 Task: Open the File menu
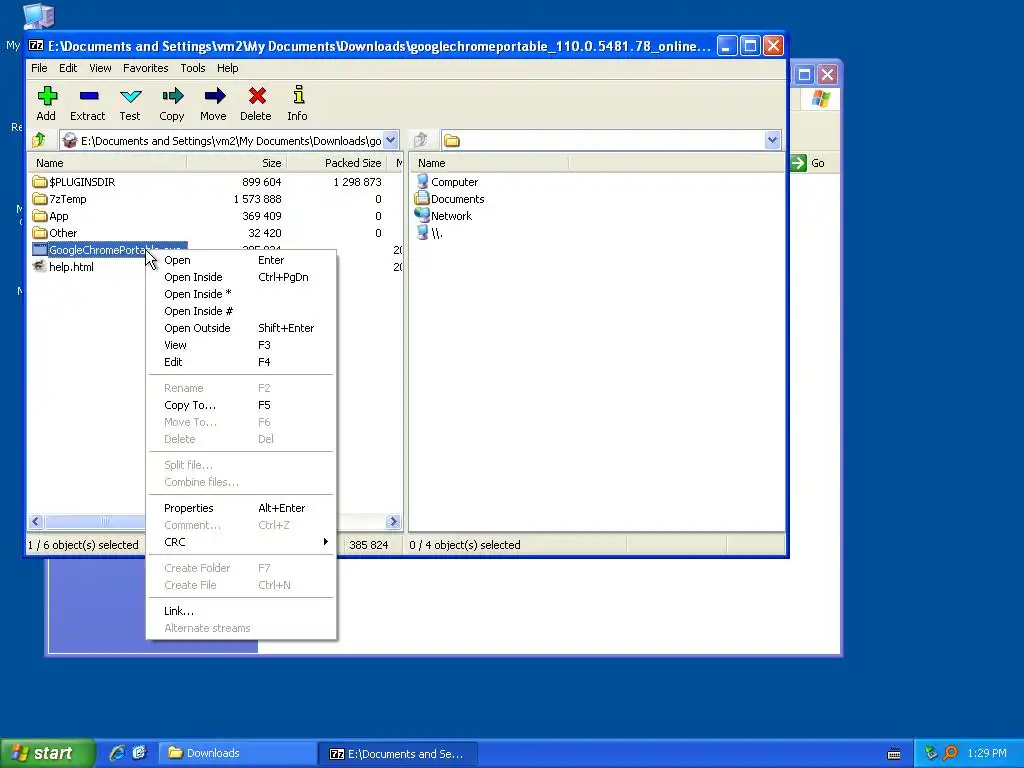pos(39,68)
